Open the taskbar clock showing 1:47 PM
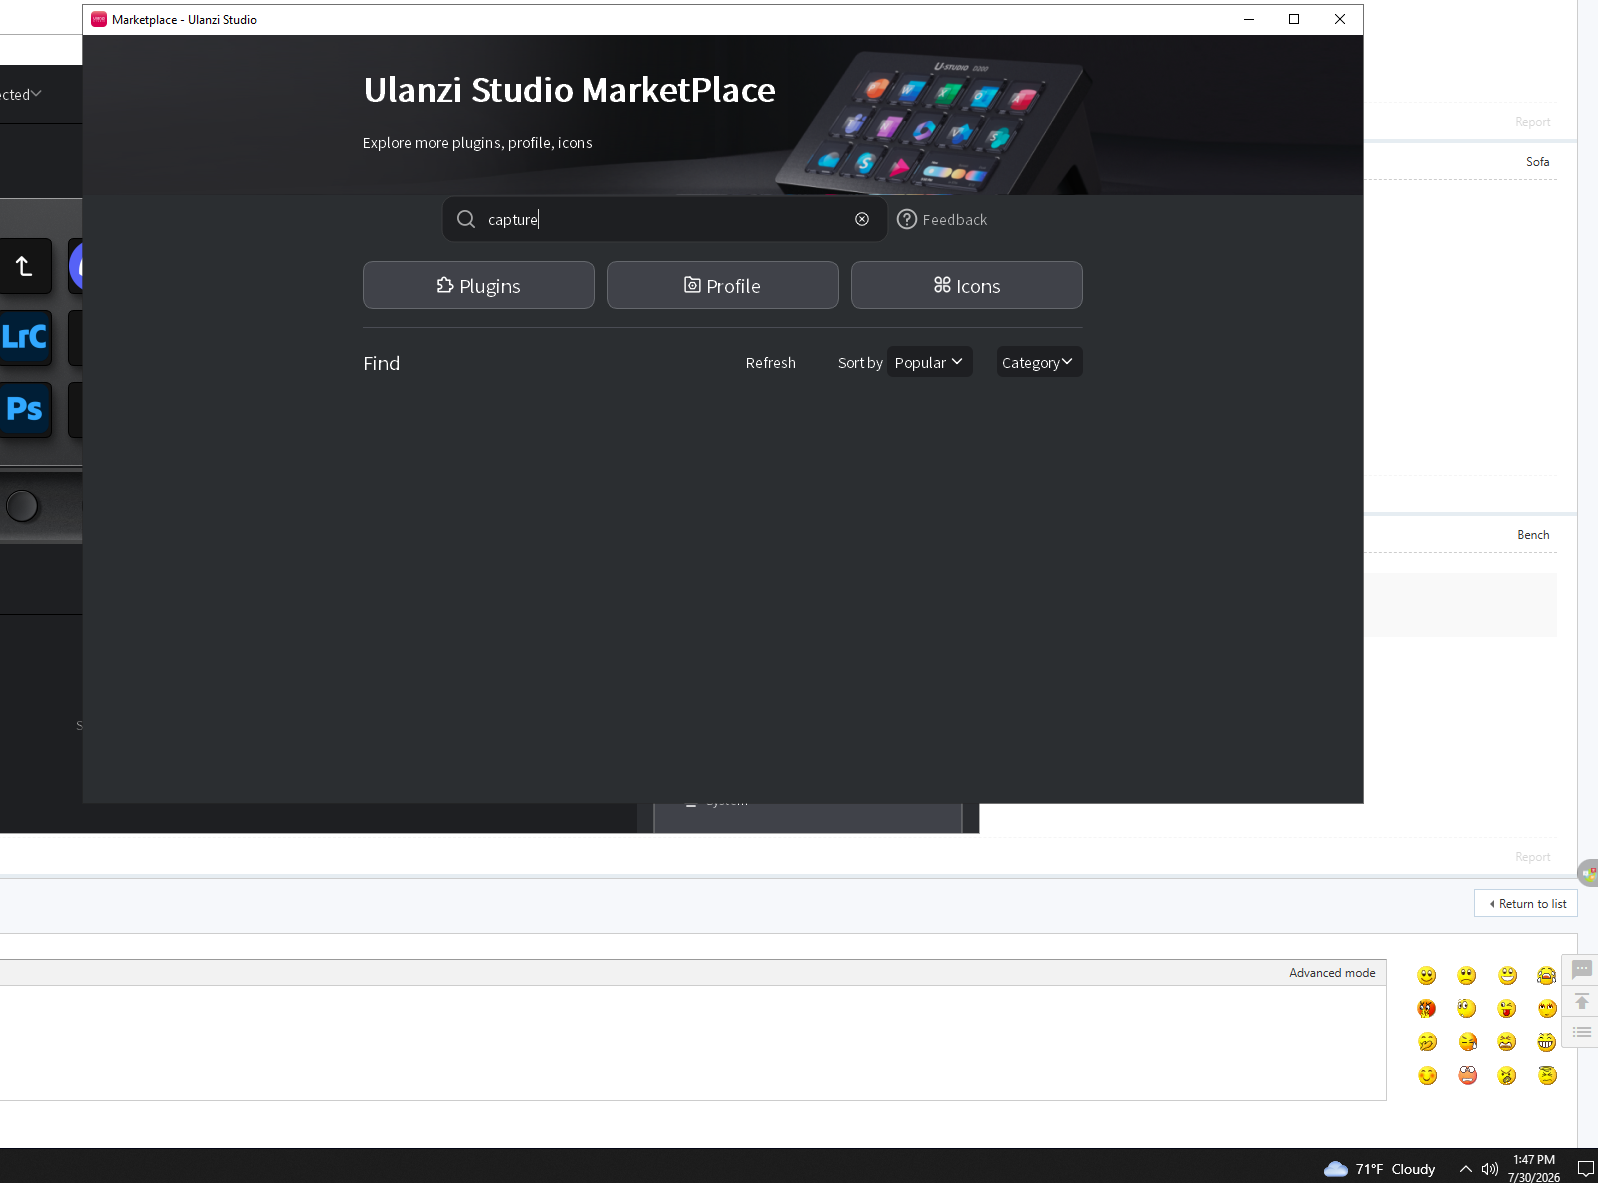Viewport: 1598px width, 1183px height. click(1534, 1169)
